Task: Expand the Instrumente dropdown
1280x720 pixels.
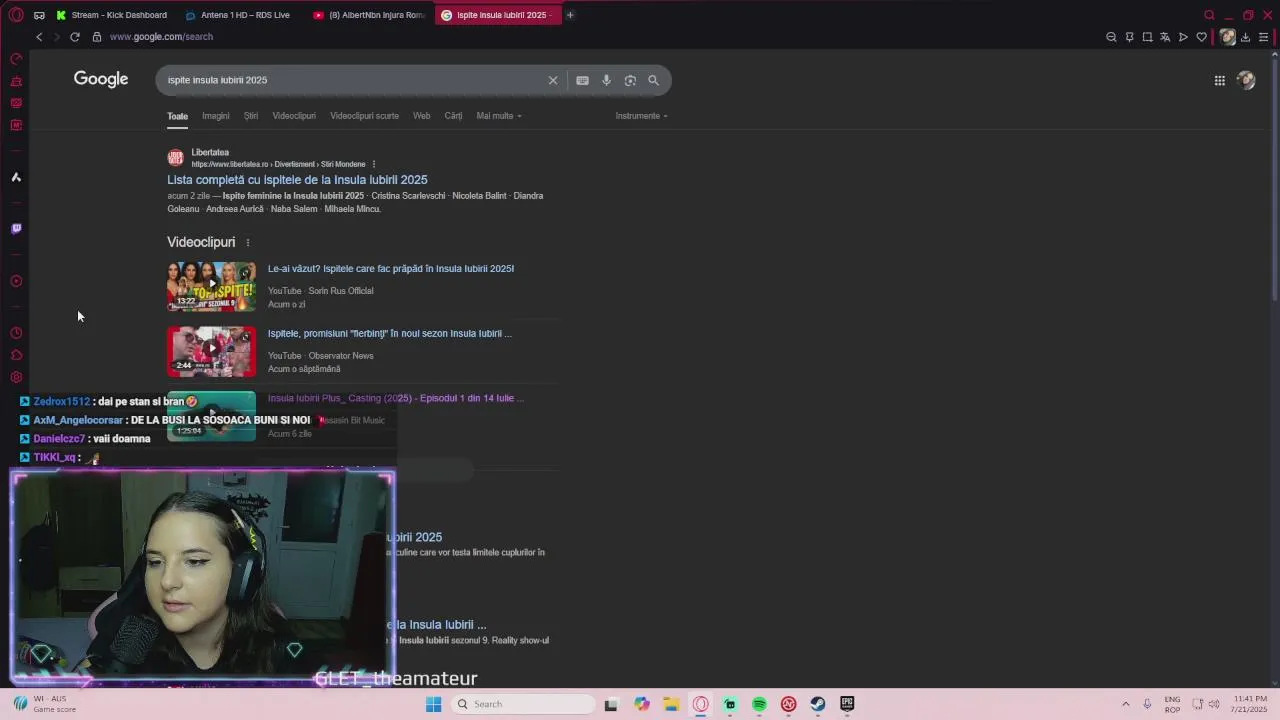Action: [641, 116]
